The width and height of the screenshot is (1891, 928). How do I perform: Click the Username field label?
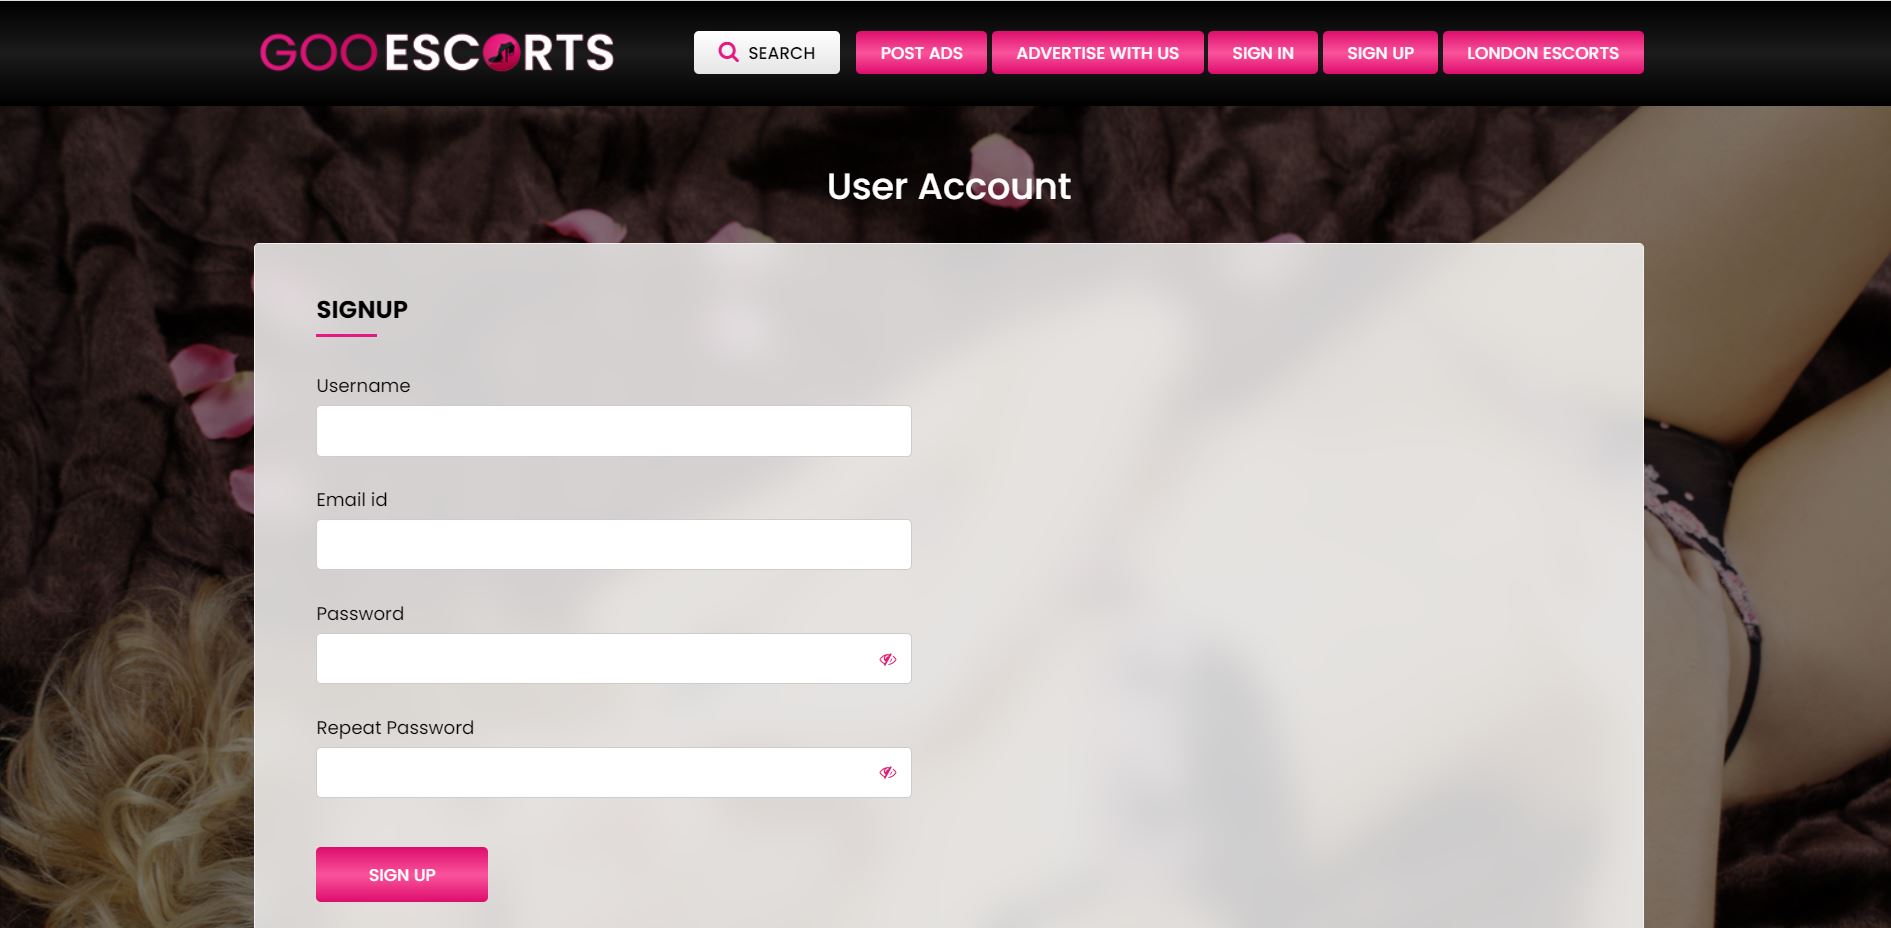click(x=363, y=386)
